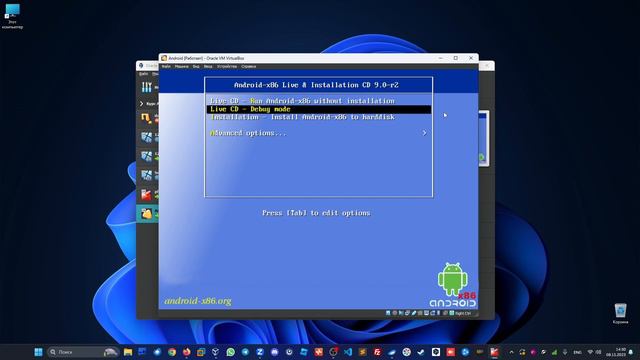Viewport: 640px width, 360px height.
Task: Open the clock and date in taskbar
Action: [616, 352]
